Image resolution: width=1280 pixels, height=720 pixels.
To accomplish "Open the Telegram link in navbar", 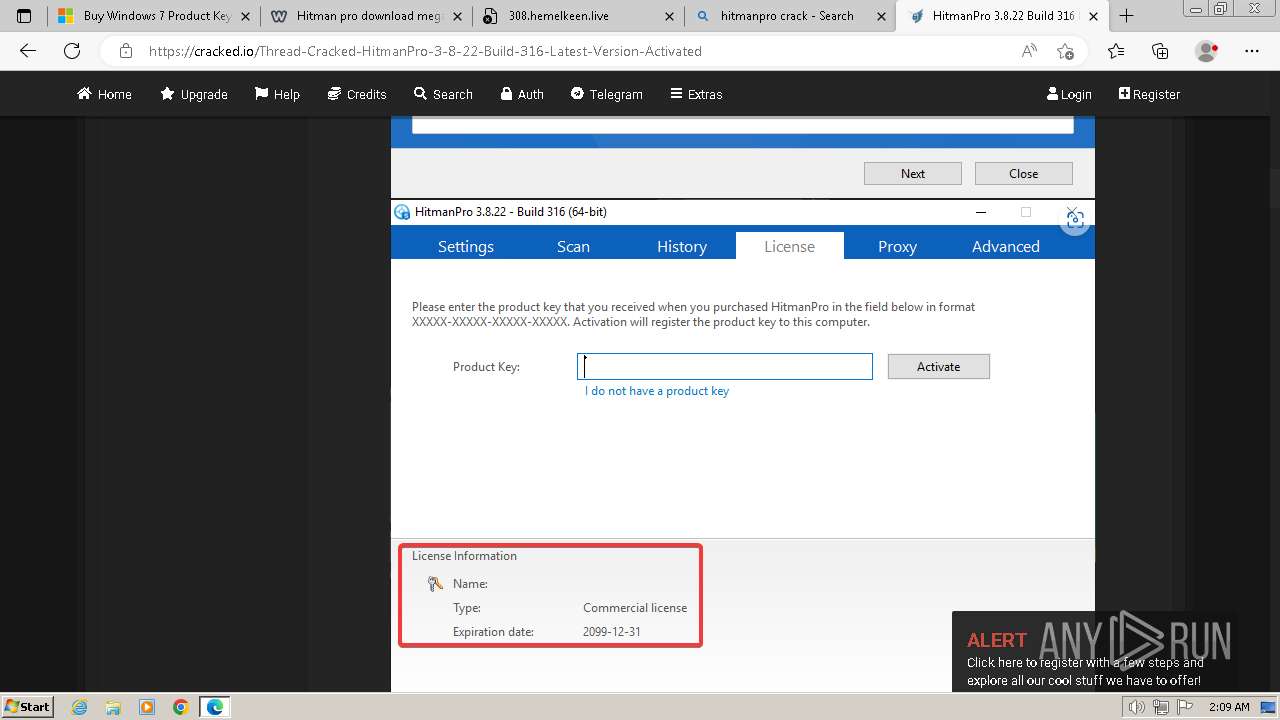I will [x=607, y=94].
